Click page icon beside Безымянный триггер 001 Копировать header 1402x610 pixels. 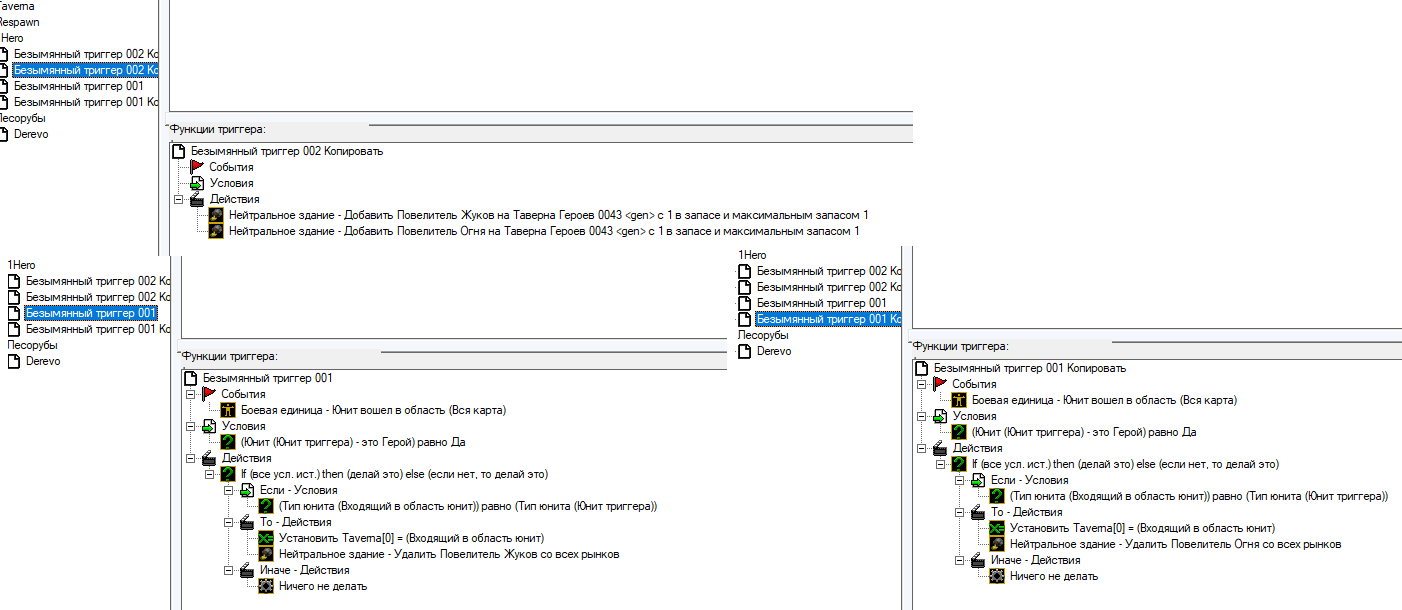(922, 368)
